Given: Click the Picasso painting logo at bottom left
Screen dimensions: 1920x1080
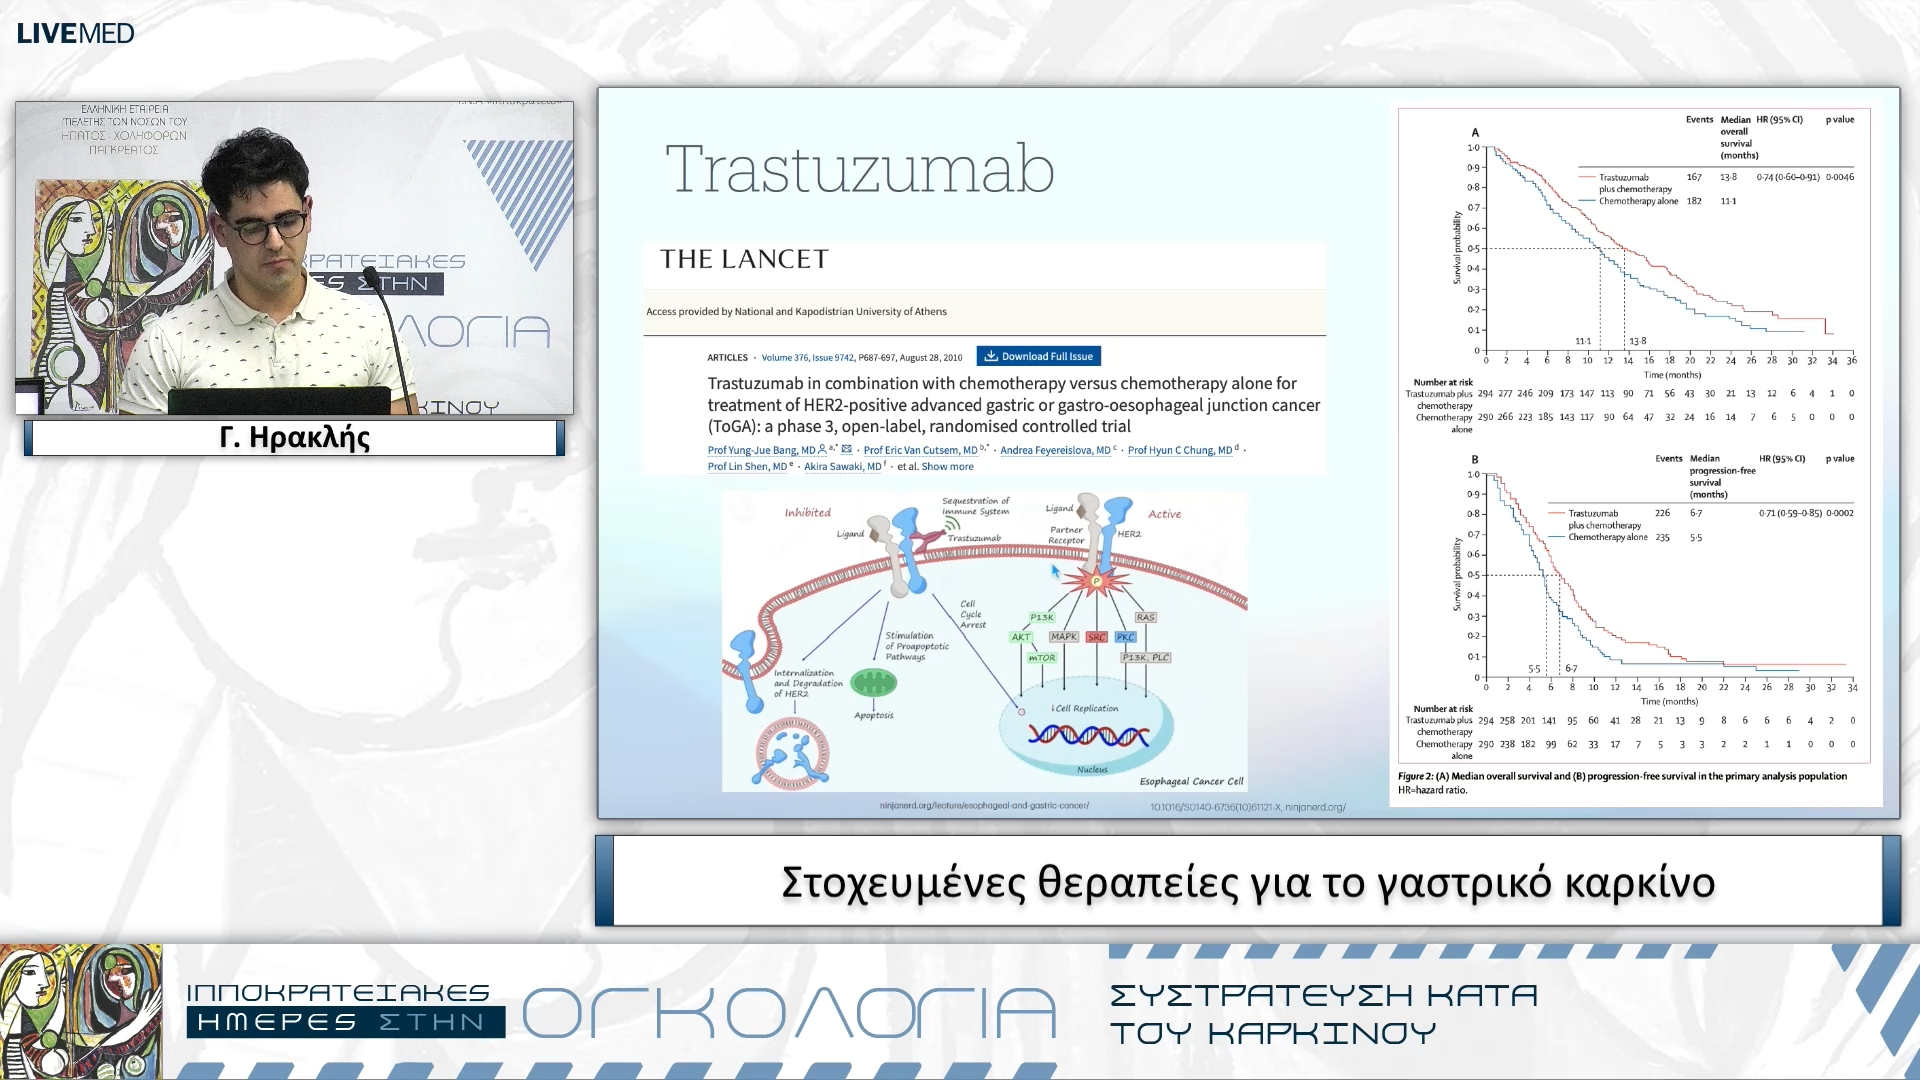Looking at the screenshot, I should [81, 1011].
